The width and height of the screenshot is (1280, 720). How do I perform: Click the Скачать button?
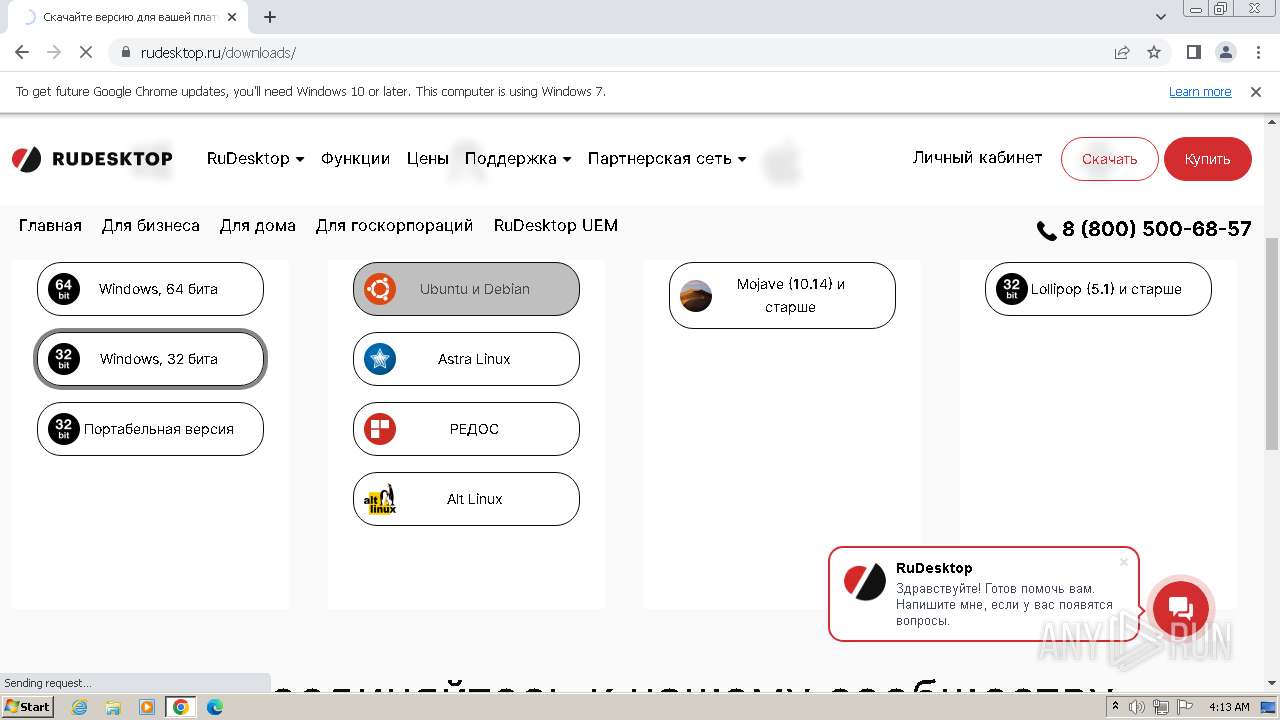(1109, 159)
